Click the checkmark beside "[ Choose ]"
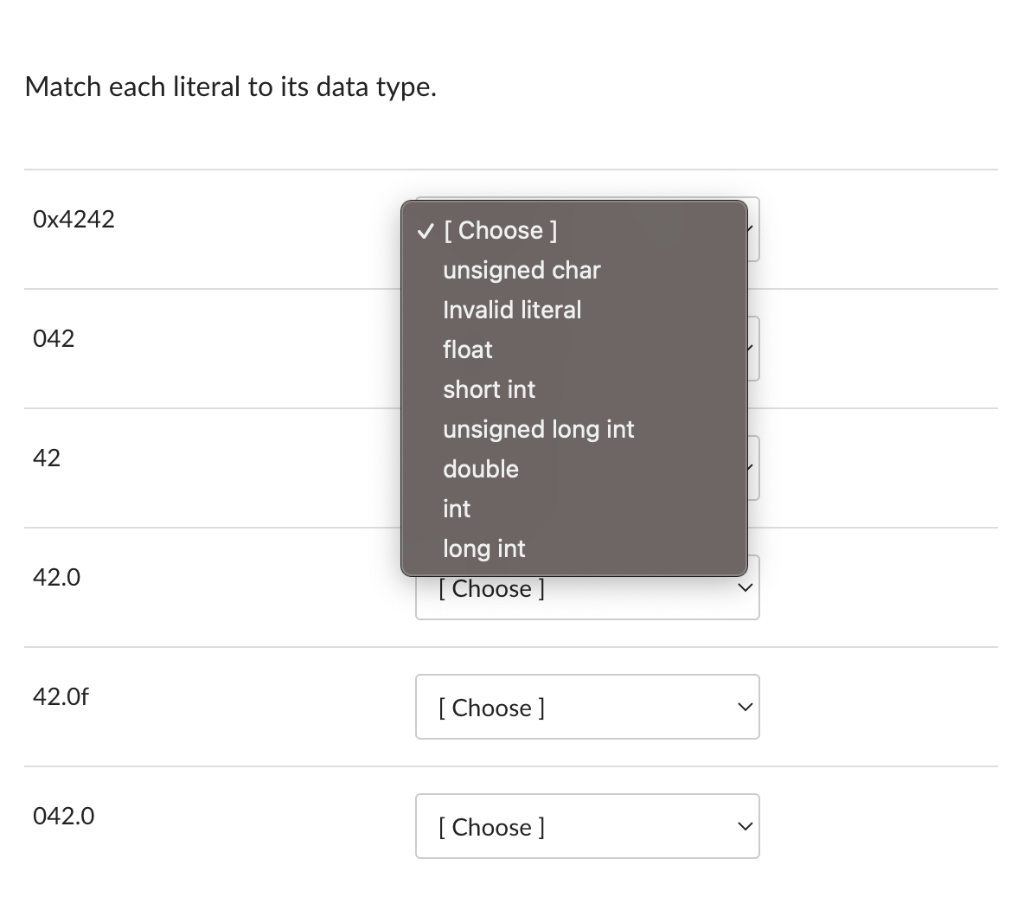 click(x=424, y=230)
